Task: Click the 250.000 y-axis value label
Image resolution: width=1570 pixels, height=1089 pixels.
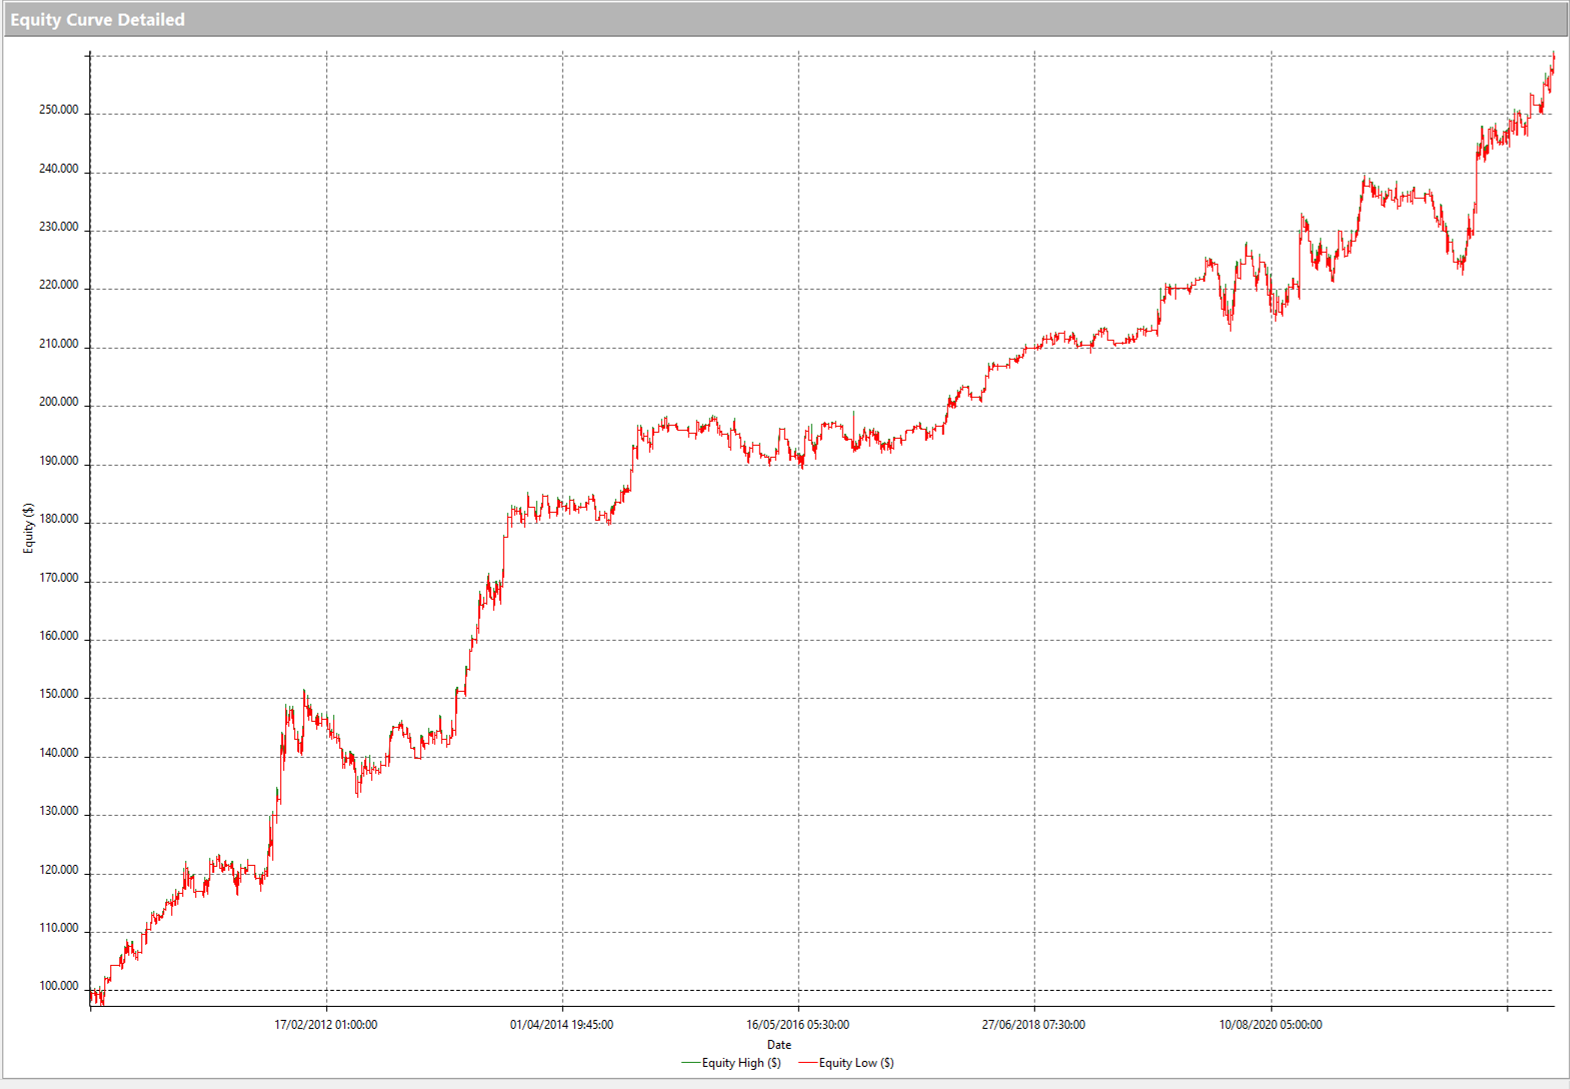Action: tap(58, 110)
